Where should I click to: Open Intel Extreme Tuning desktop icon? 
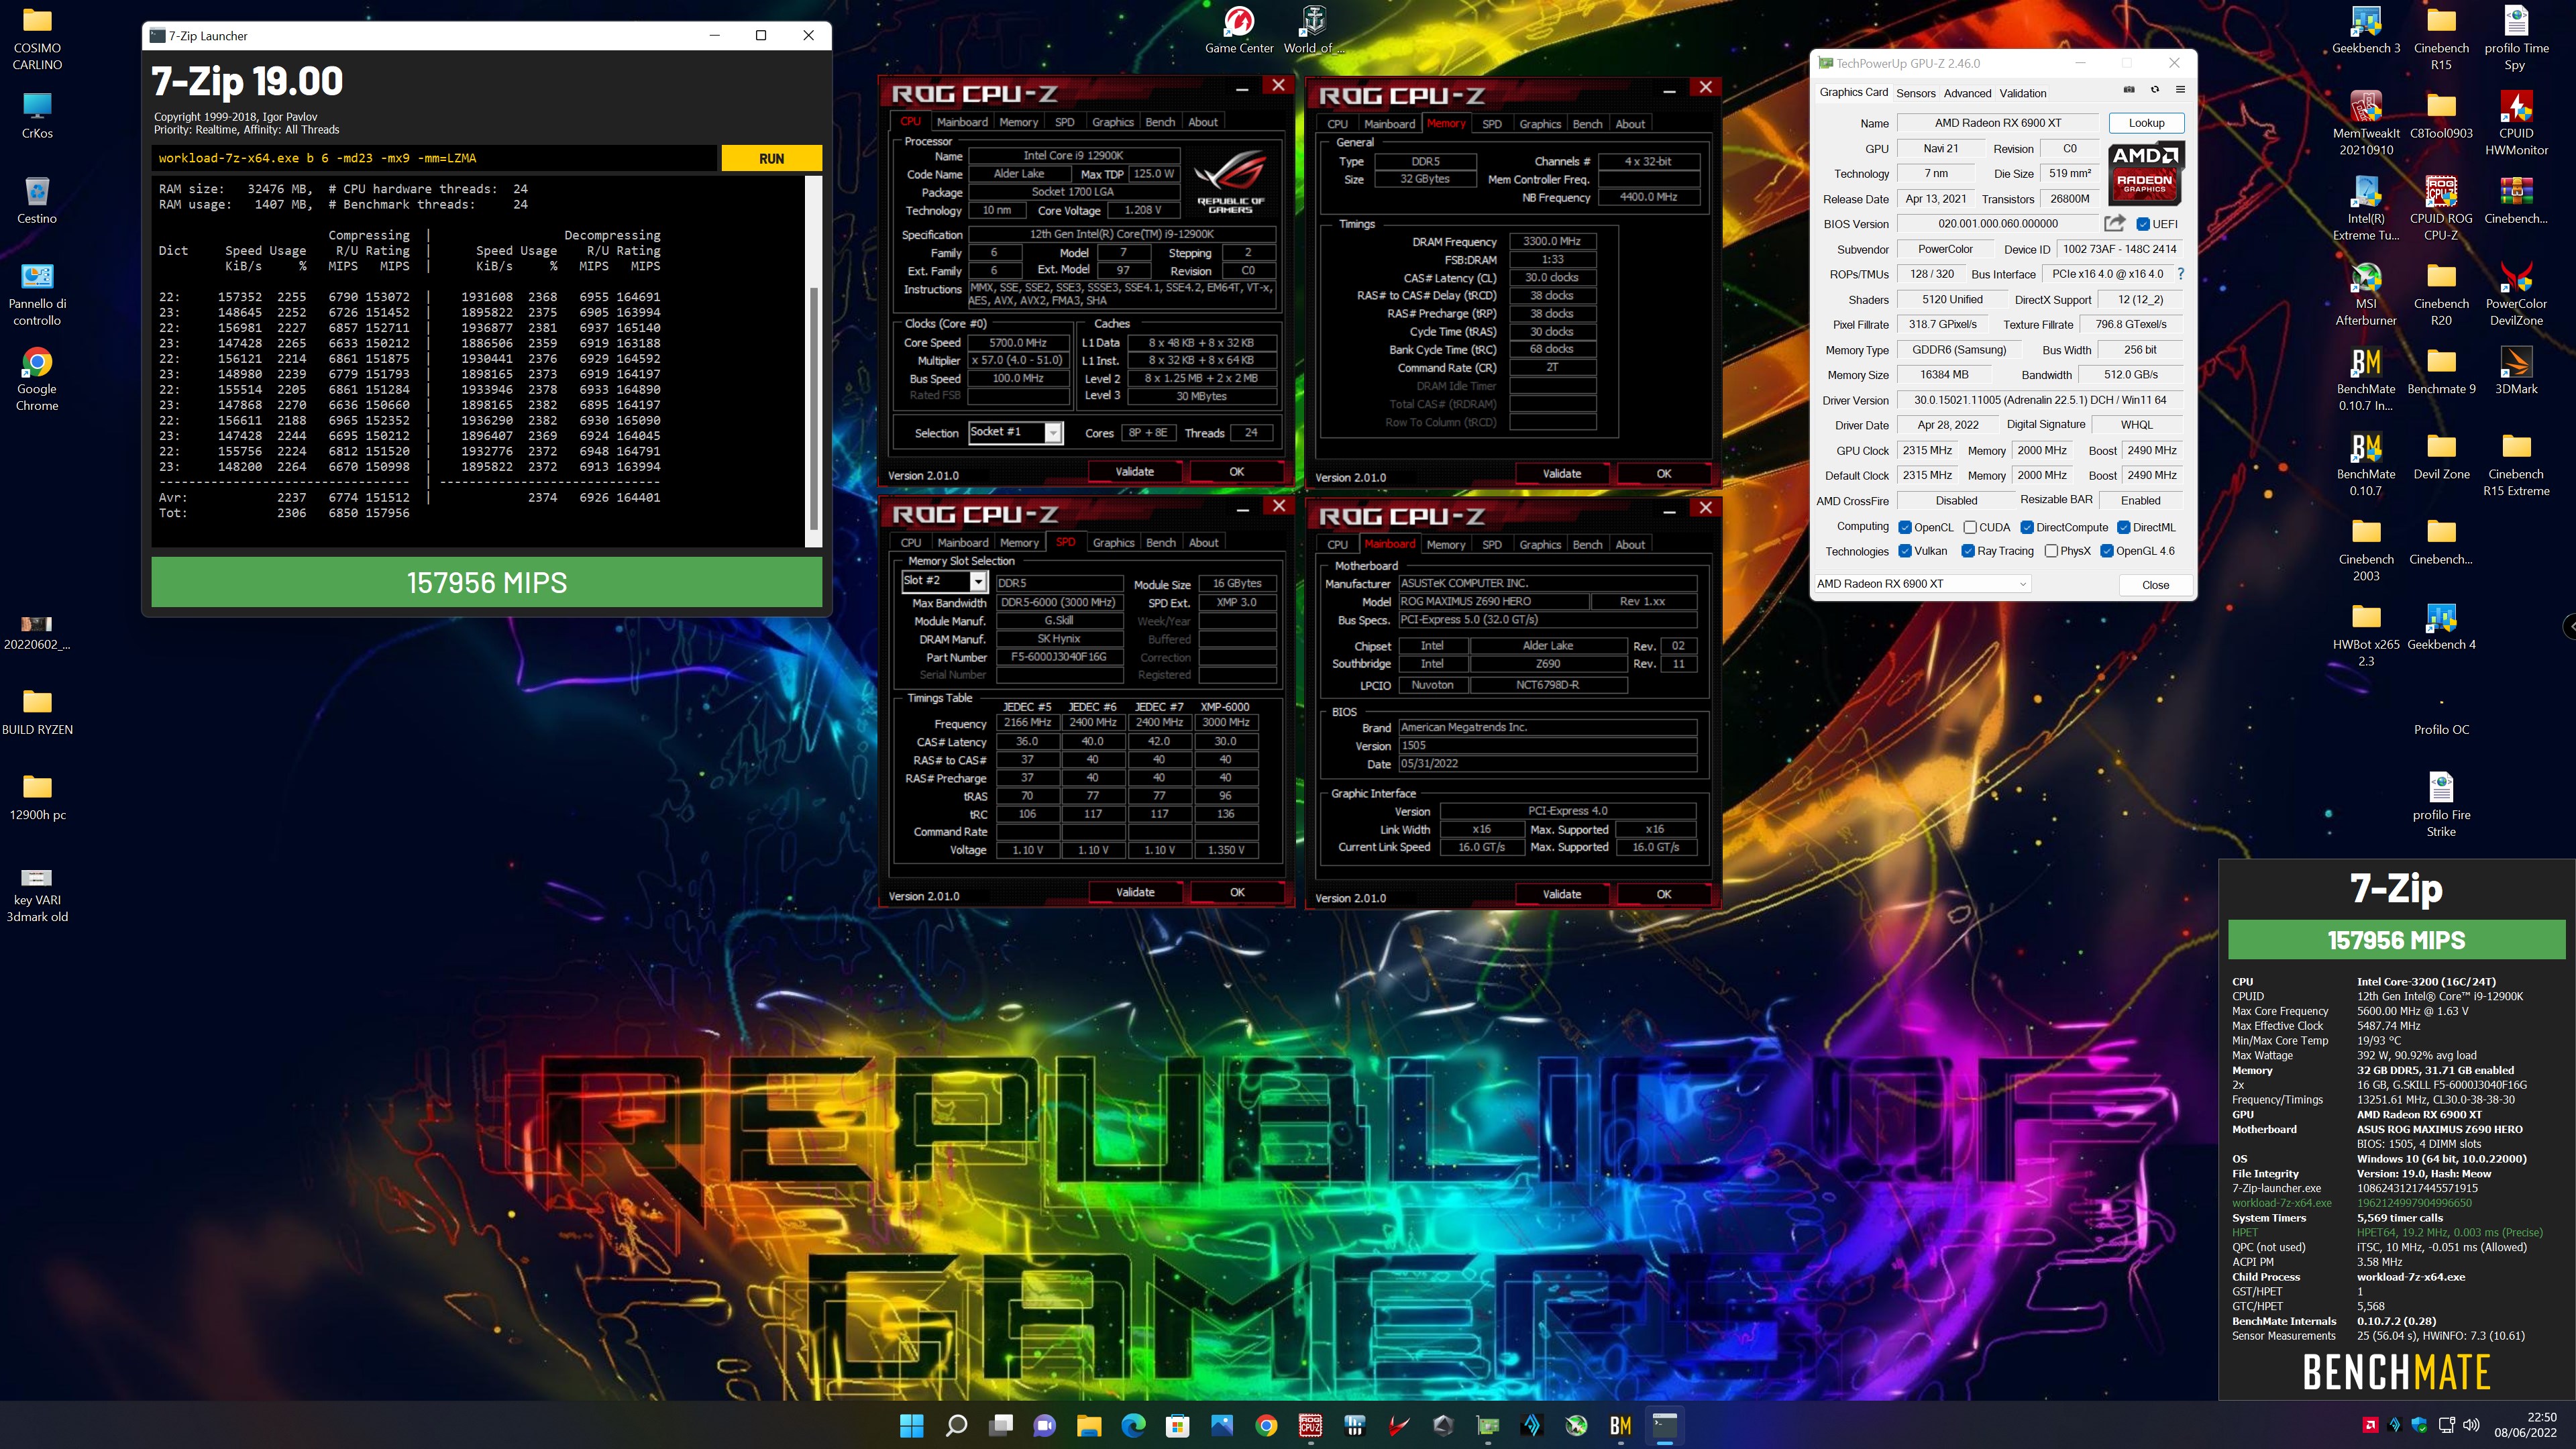point(2366,209)
